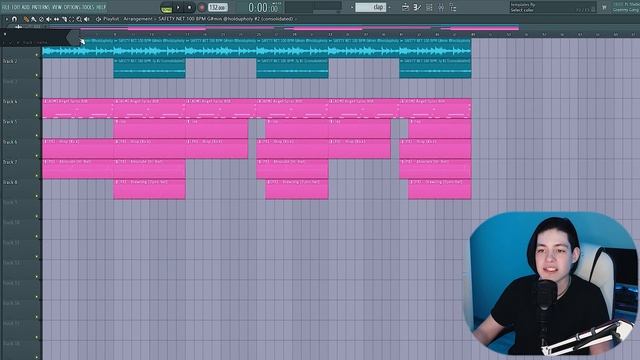Arm the Record button
Screen dimensions: 640x360
coord(202,8)
